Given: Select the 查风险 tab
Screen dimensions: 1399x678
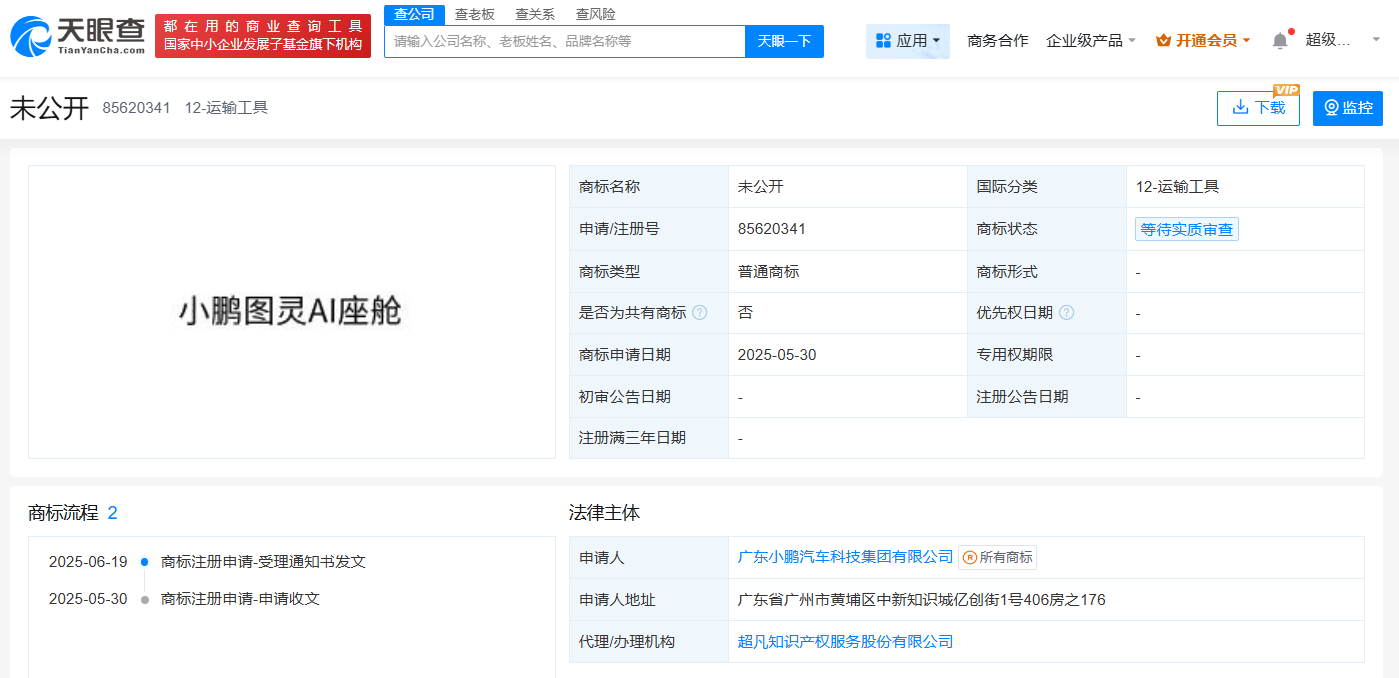Looking at the screenshot, I should [596, 14].
